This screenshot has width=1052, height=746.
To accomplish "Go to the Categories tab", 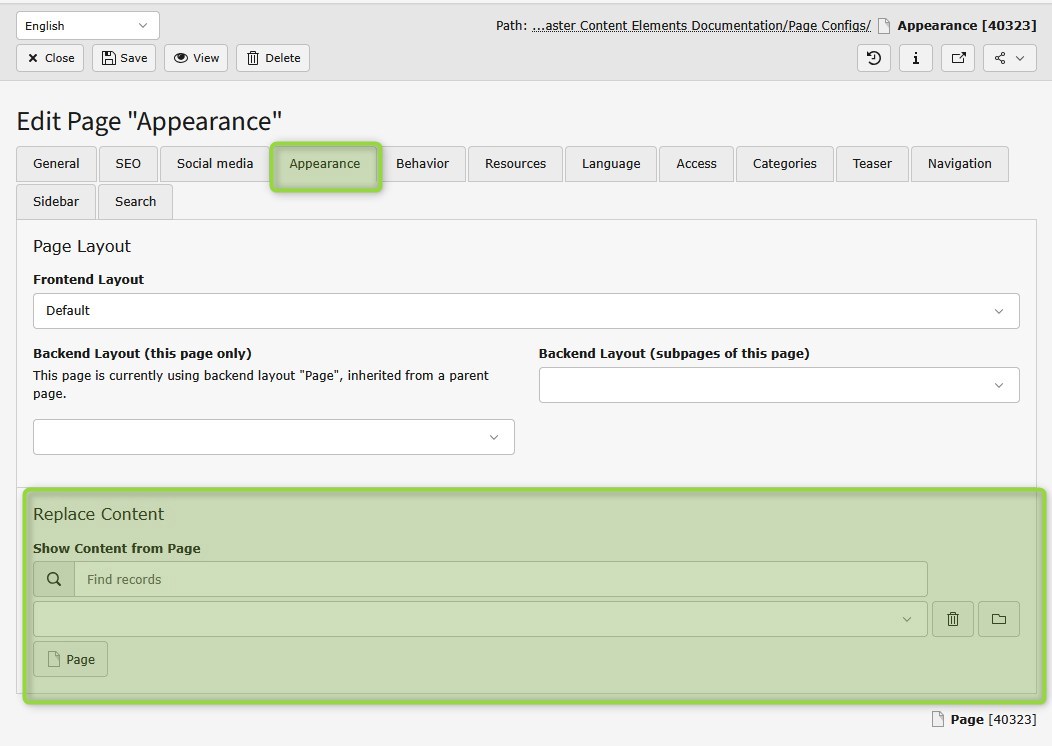I will [x=784, y=164].
